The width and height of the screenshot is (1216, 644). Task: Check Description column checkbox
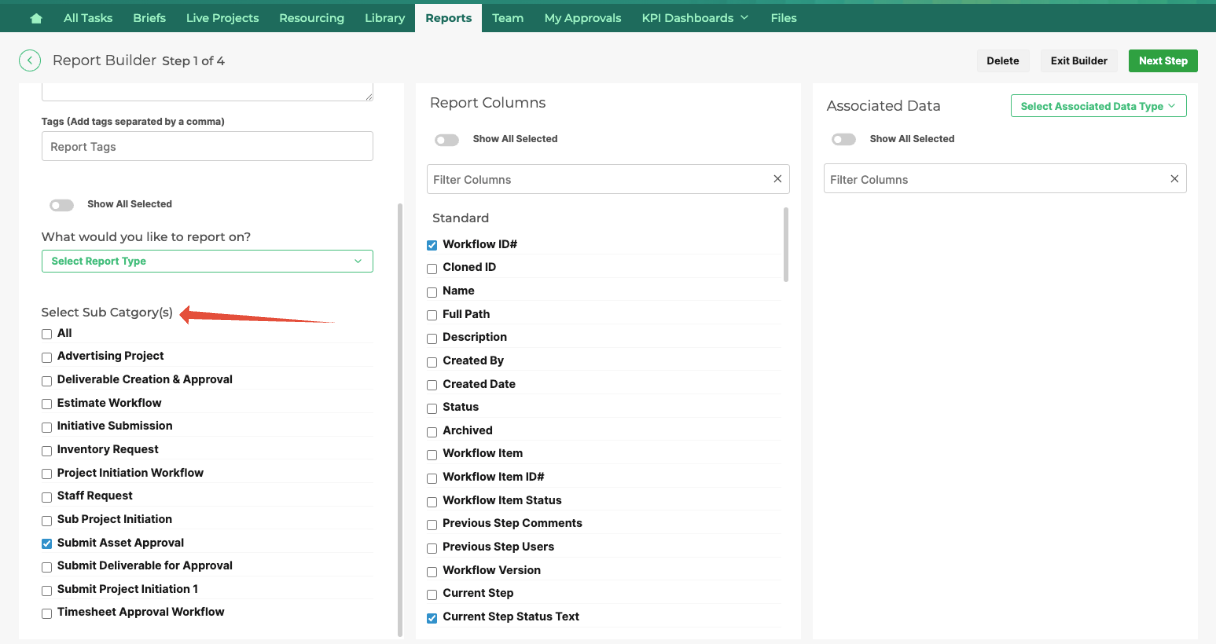pos(432,338)
